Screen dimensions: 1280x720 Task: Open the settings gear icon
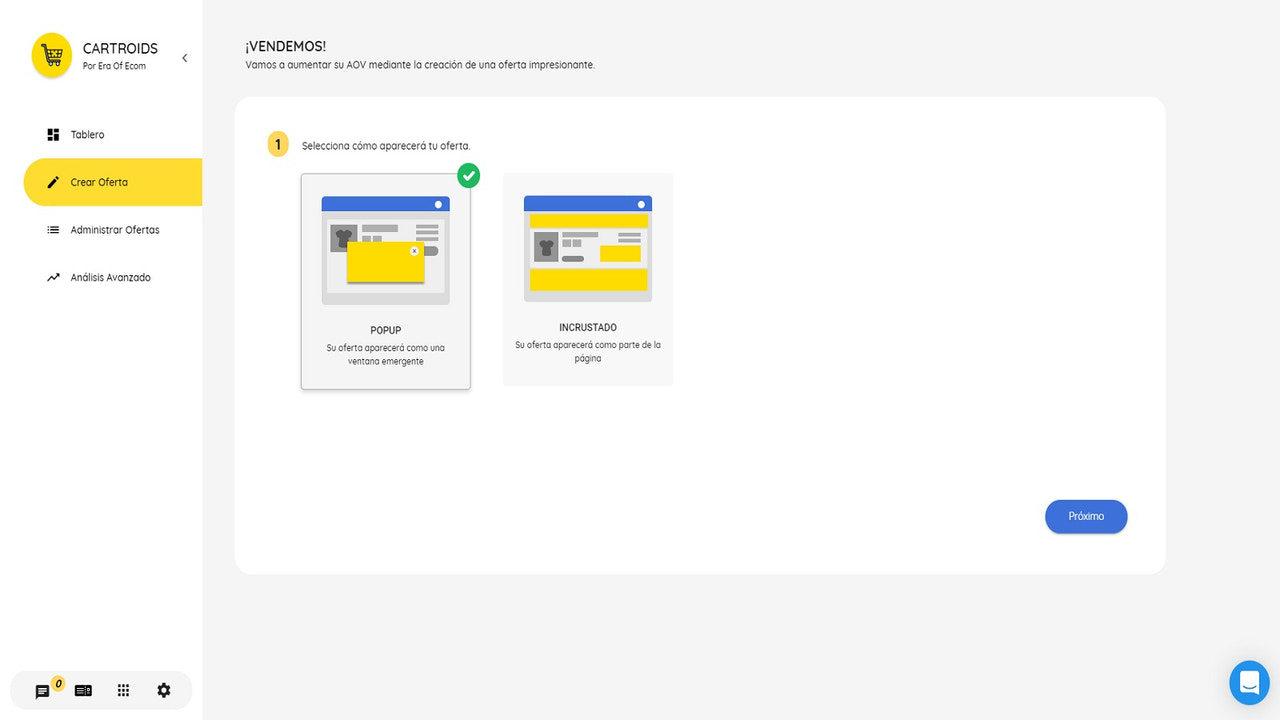164,691
